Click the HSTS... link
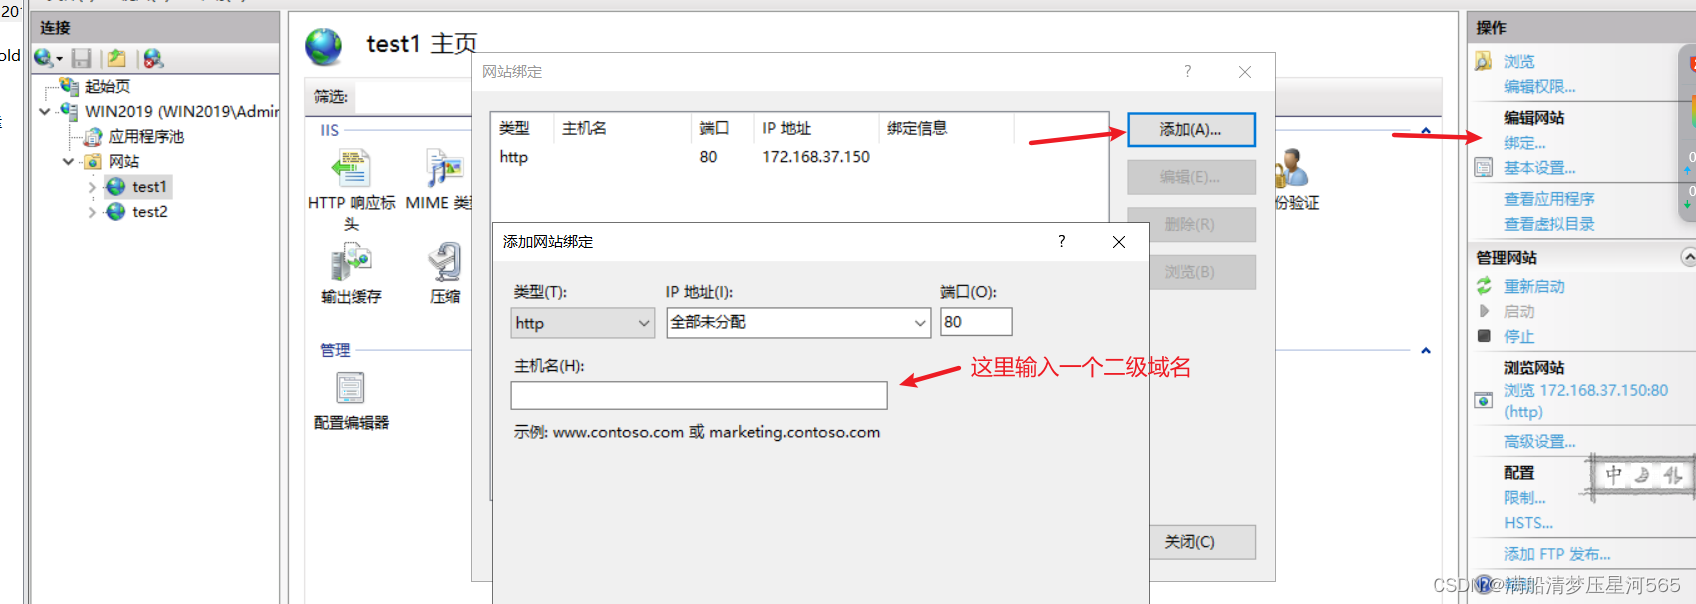Screen dimensions: 1696x604 point(1528,523)
